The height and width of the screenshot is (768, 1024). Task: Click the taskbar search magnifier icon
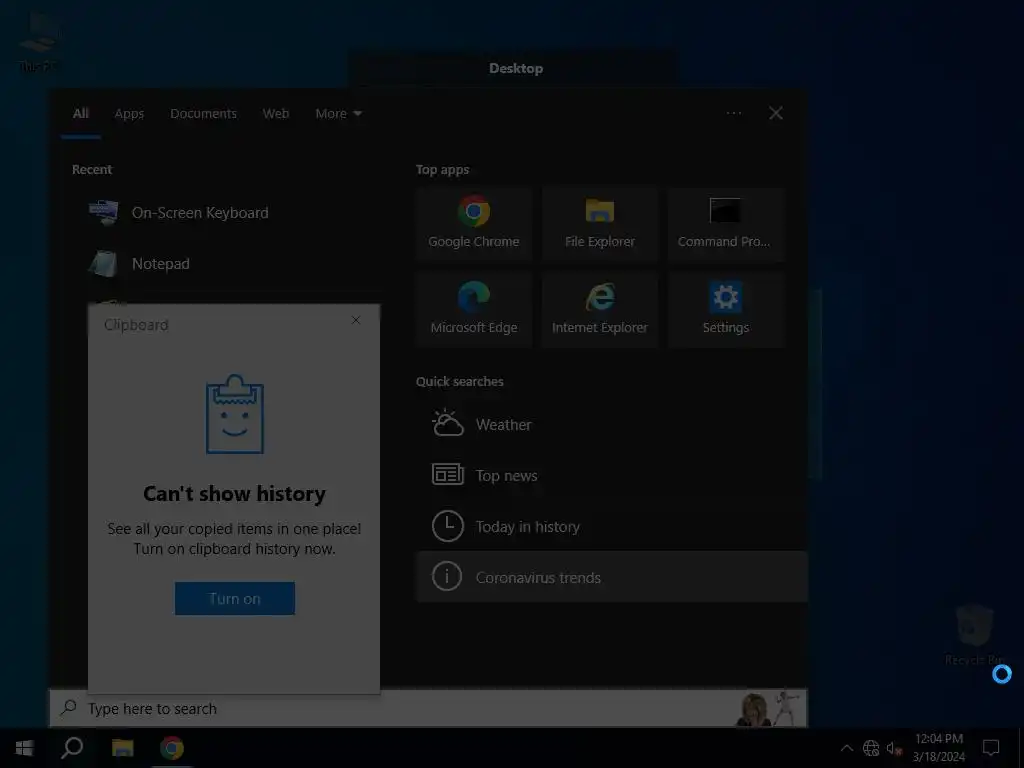[72, 748]
